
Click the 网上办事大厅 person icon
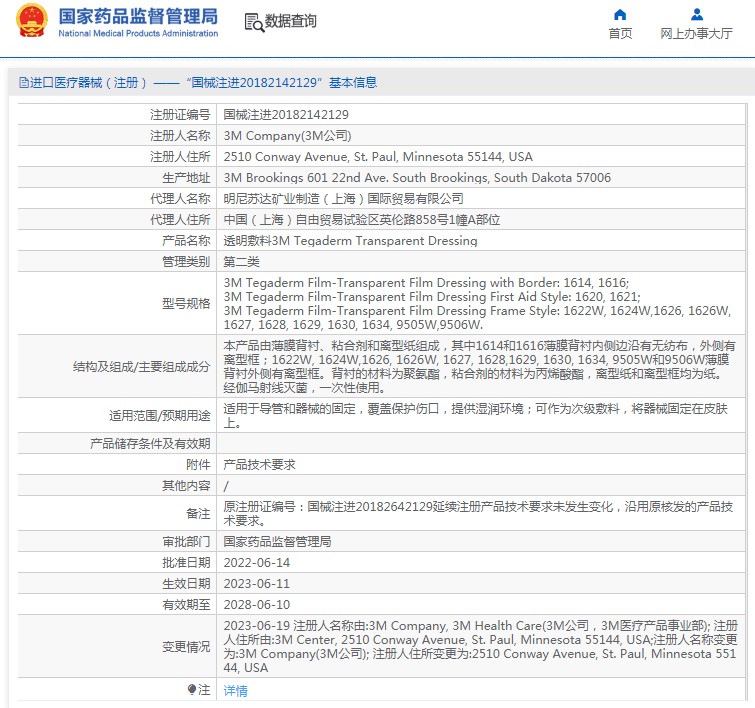point(697,14)
